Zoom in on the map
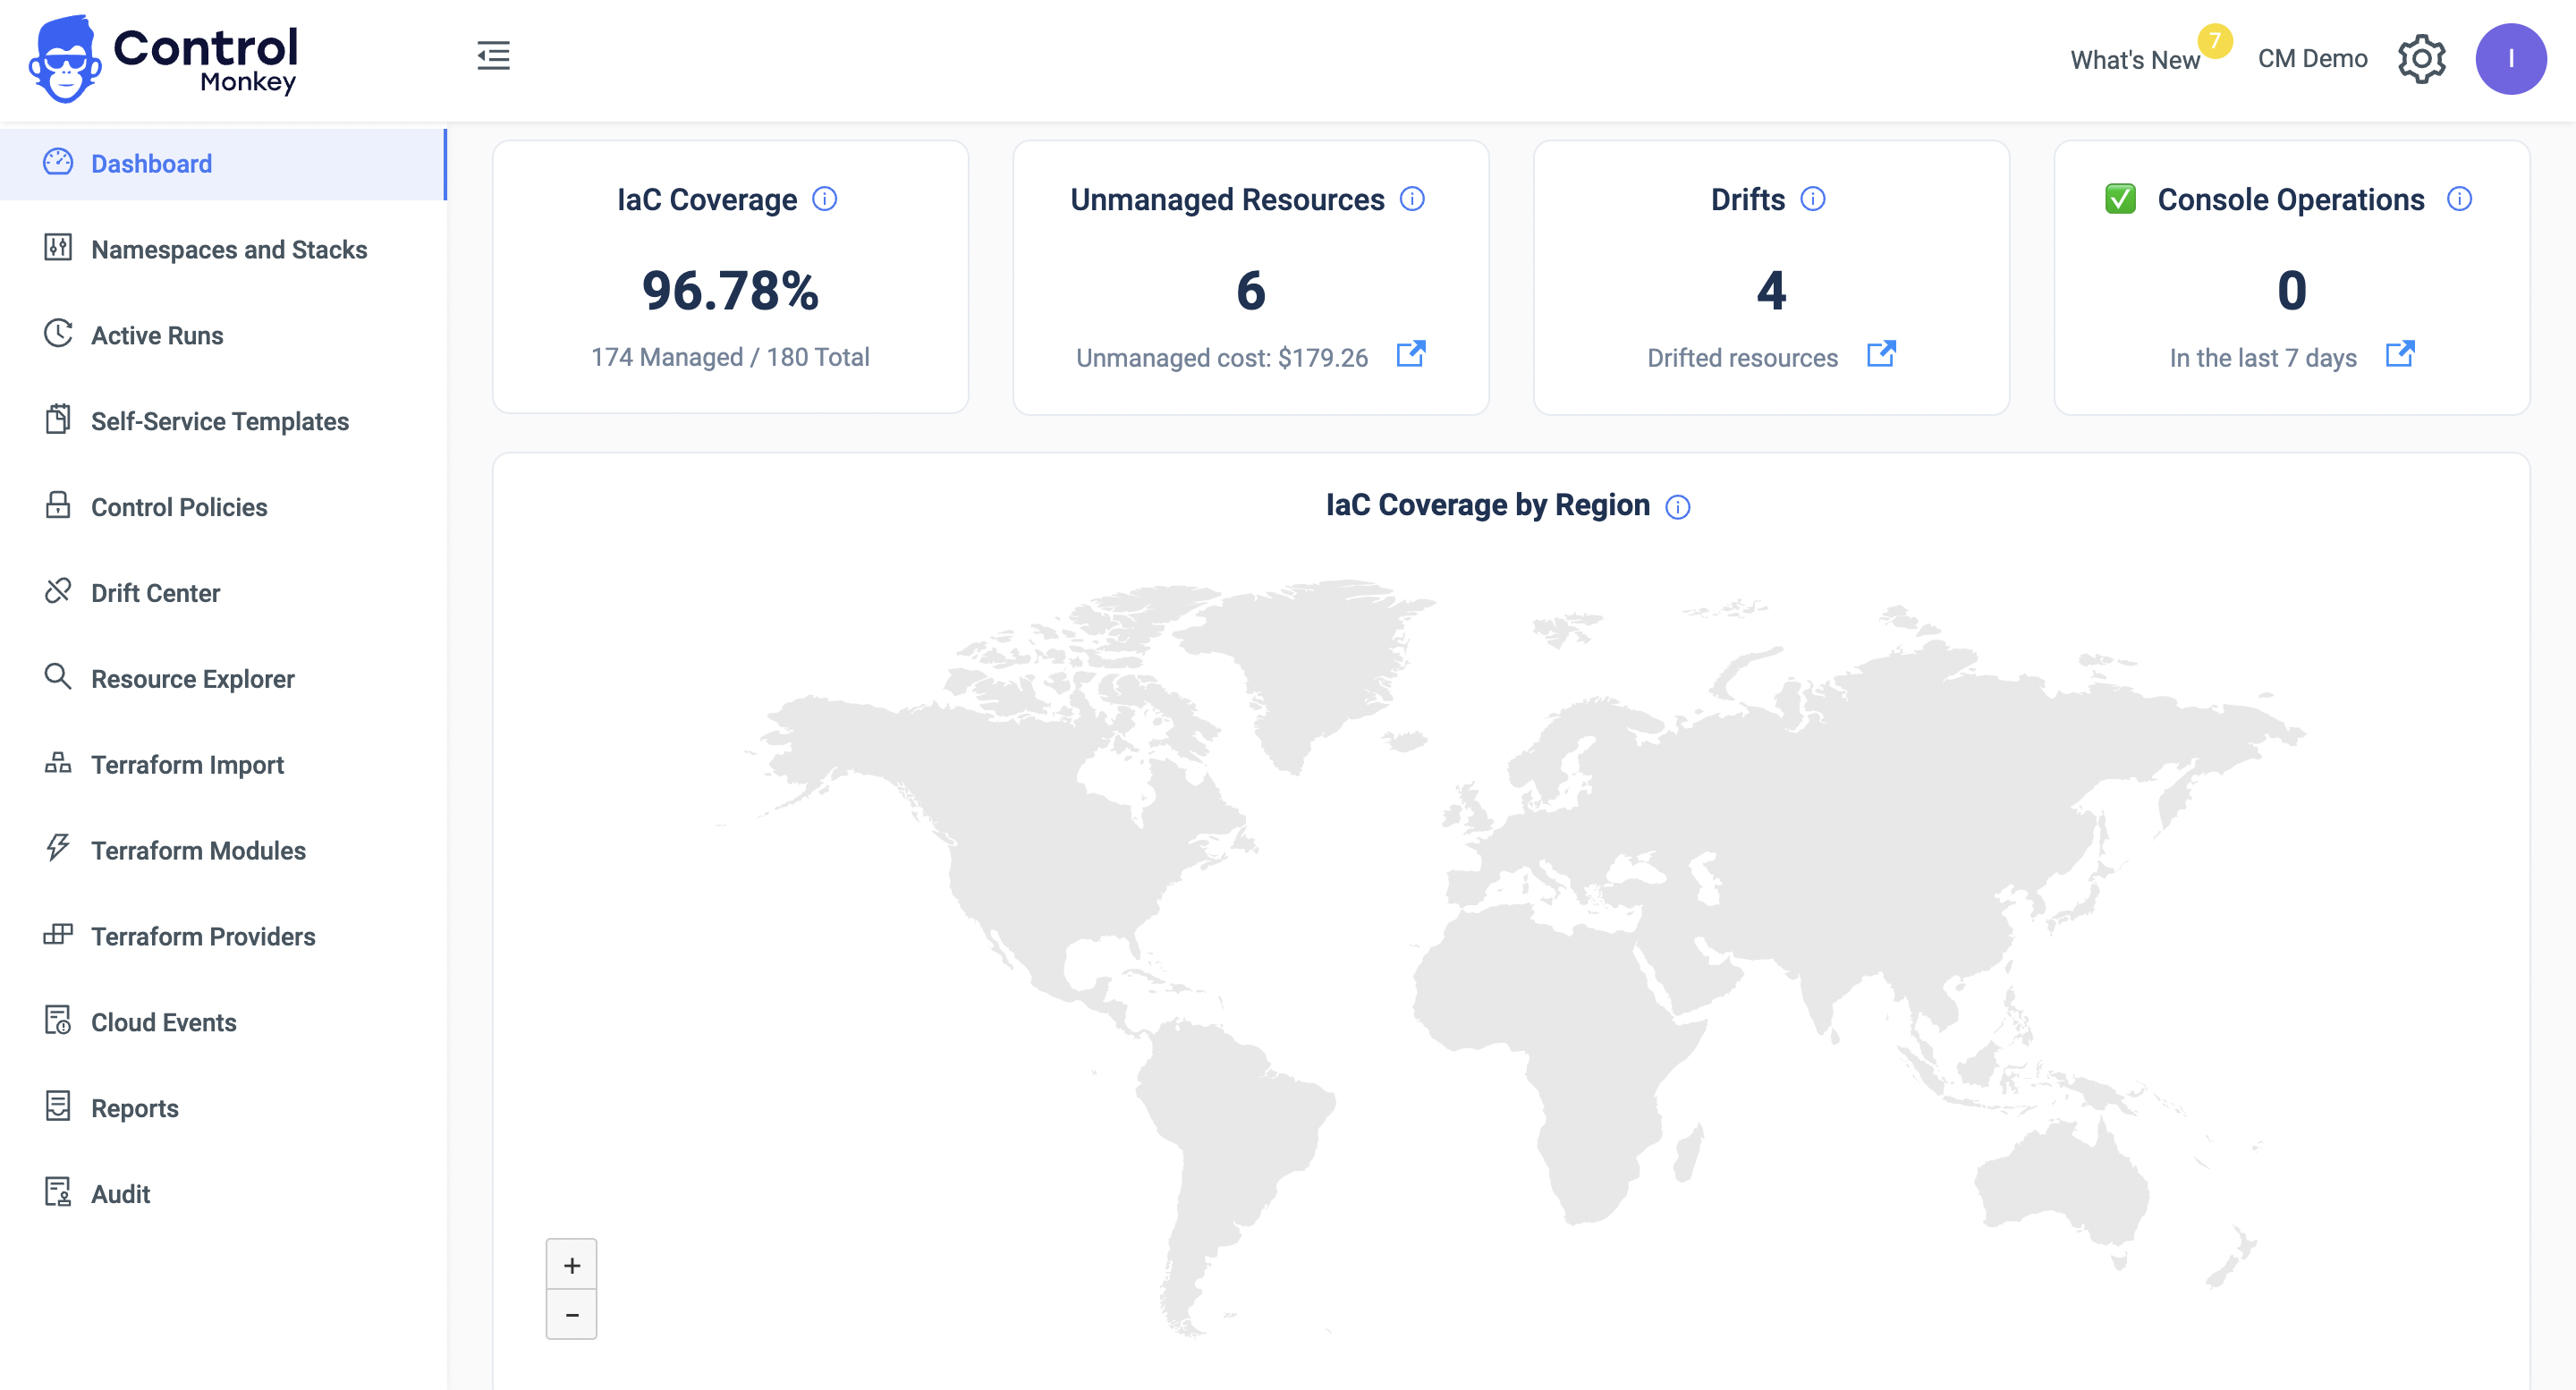The height and width of the screenshot is (1390, 2576). point(571,1265)
